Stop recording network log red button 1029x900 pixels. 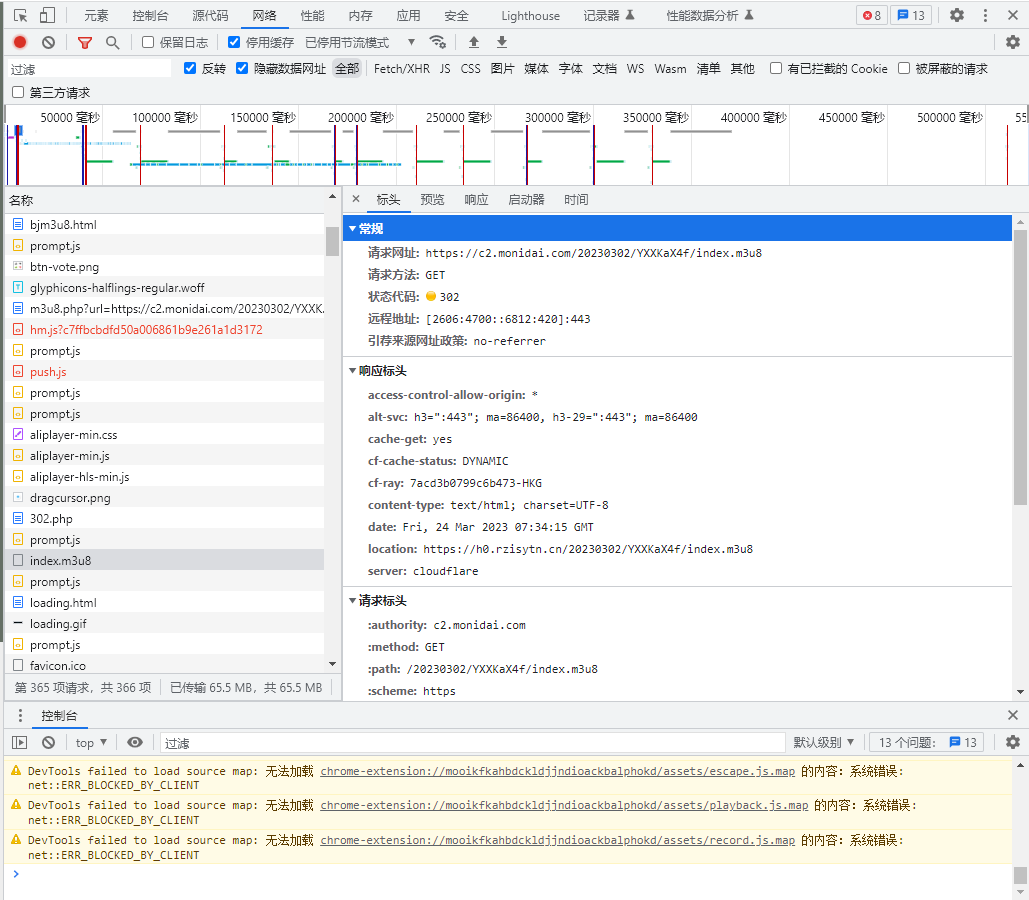[x=20, y=43]
